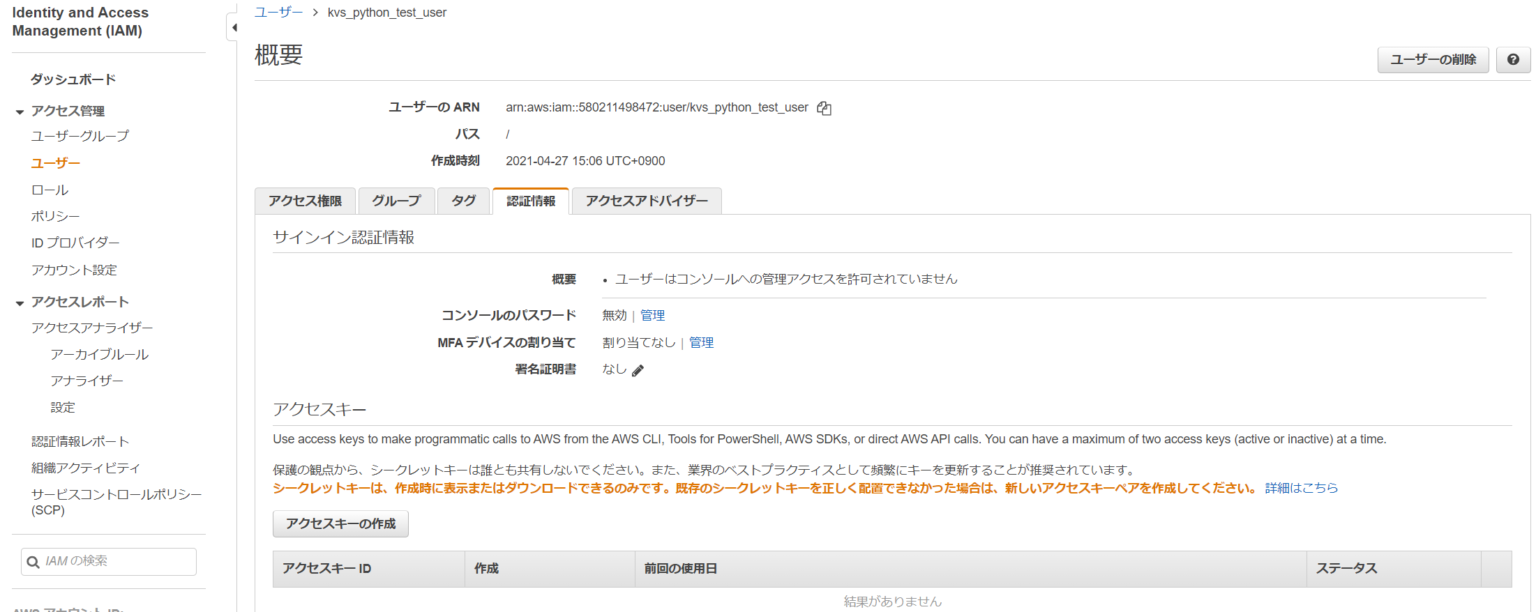1536x612 pixels.
Task: Open アーカイブルール in the sidebar
Action: 99,354
